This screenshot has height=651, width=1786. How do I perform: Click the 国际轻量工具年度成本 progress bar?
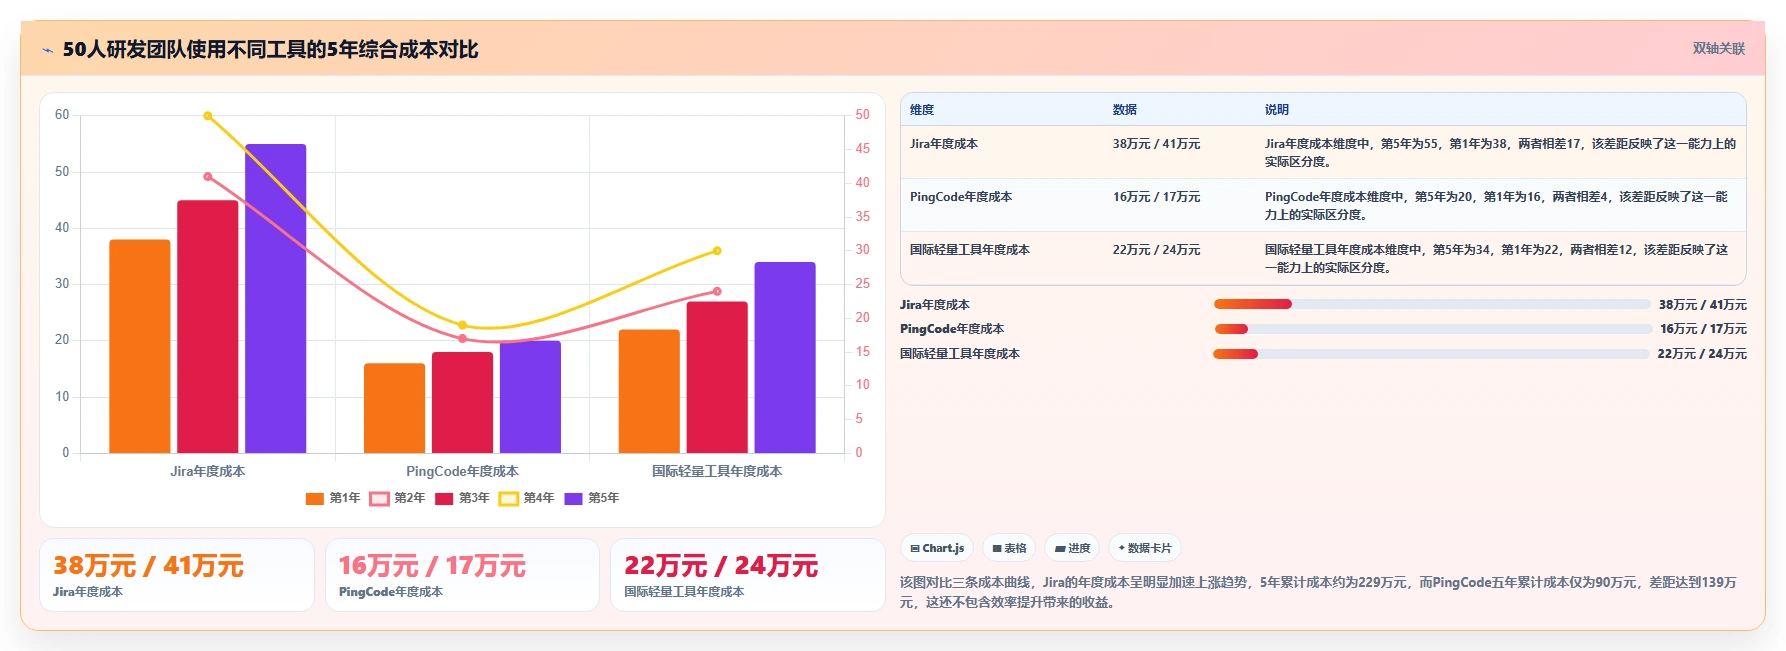point(1432,354)
